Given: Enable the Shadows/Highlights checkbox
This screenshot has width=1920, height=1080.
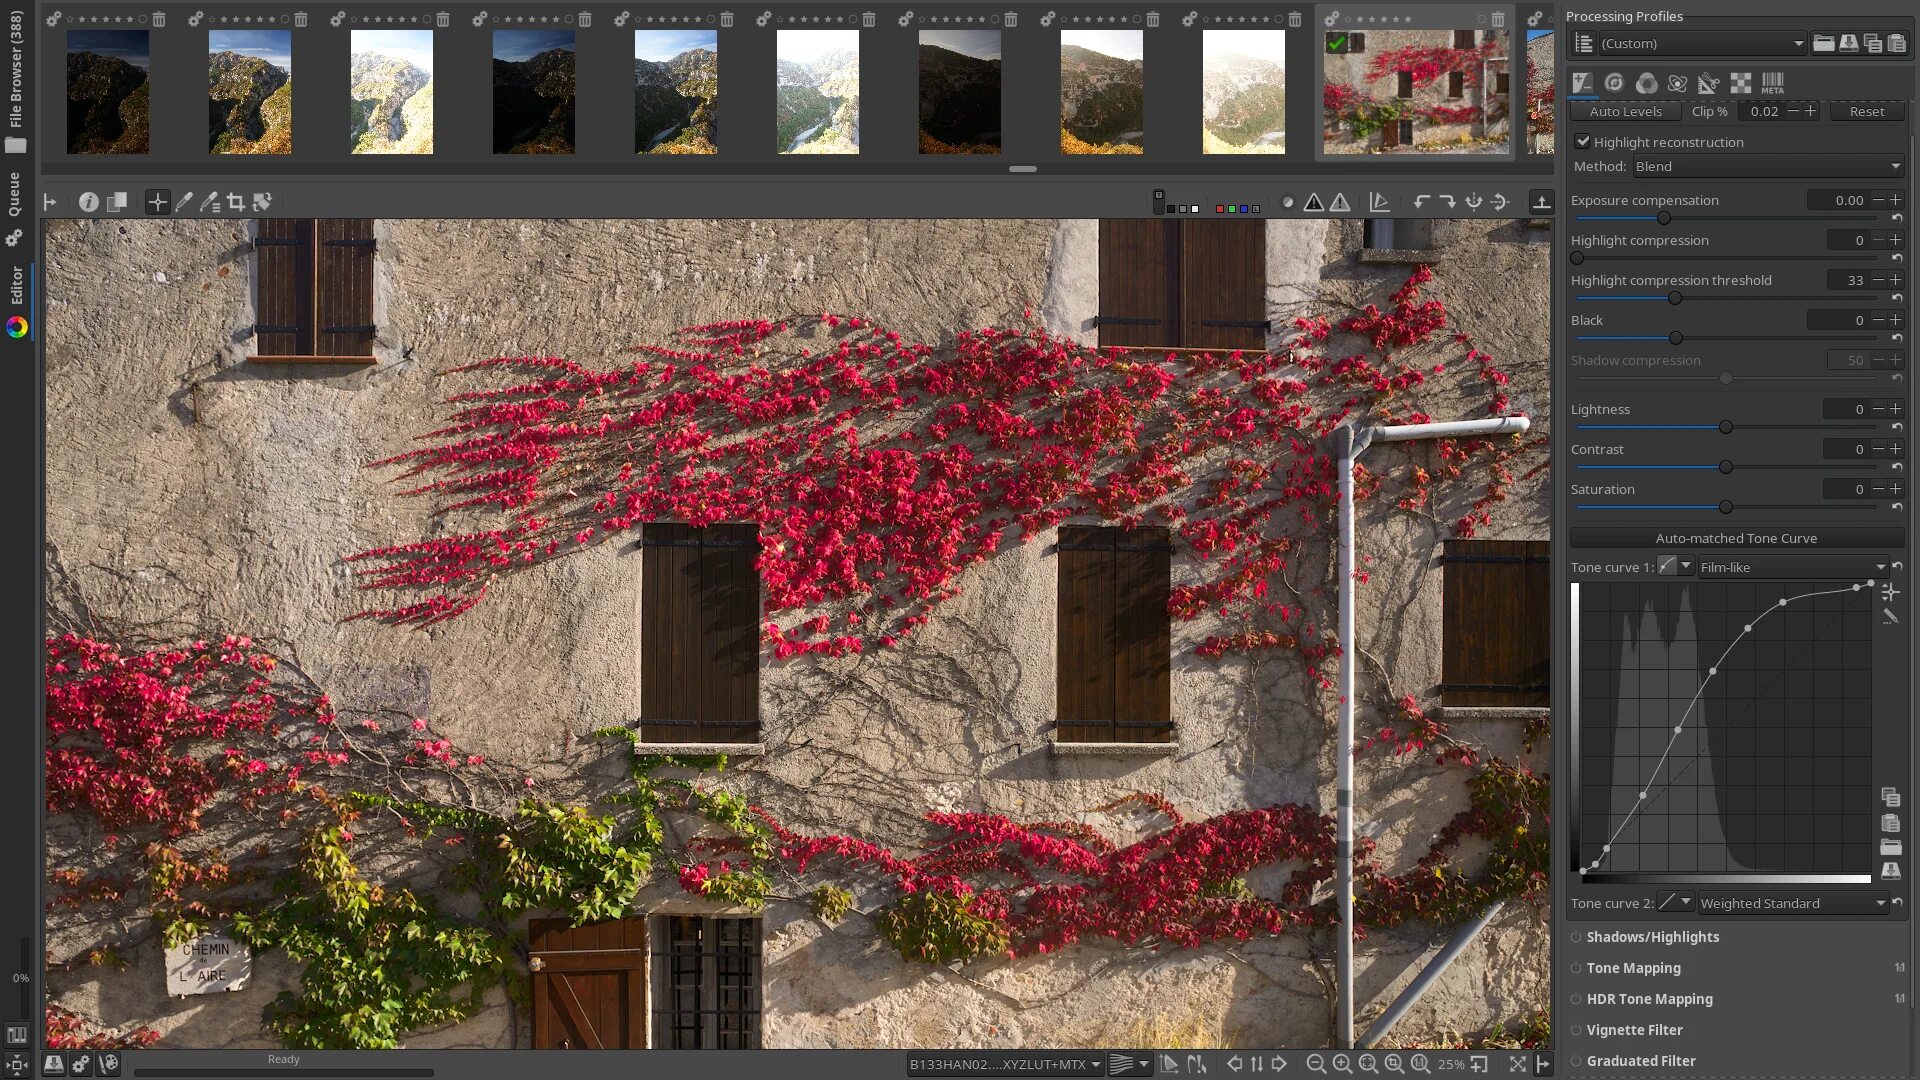Looking at the screenshot, I should [x=1576, y=936].
